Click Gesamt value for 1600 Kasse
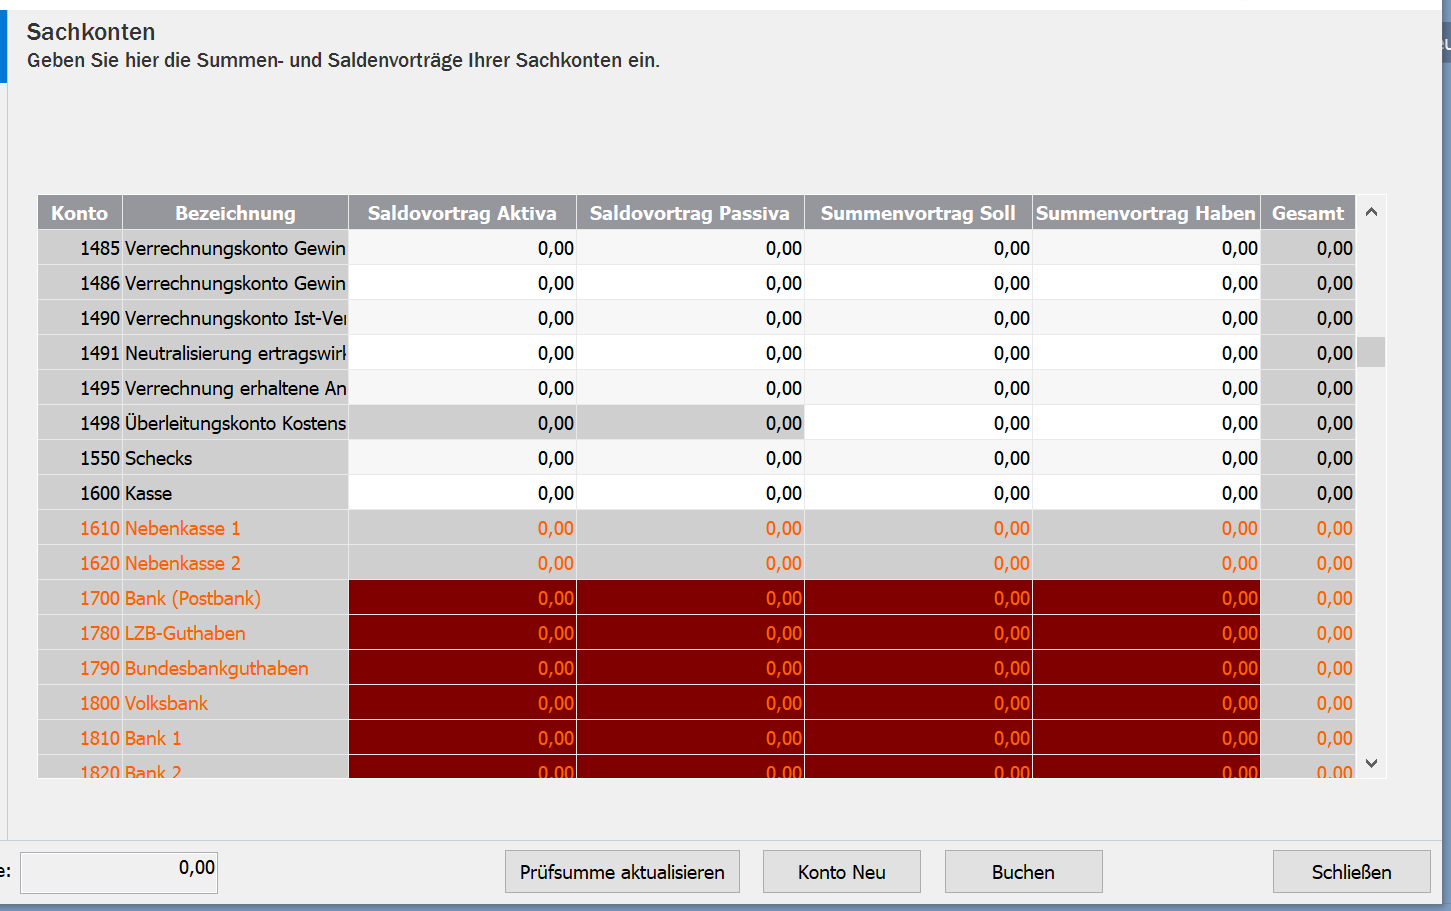The image size is (1451, 911). point(1308,493)
